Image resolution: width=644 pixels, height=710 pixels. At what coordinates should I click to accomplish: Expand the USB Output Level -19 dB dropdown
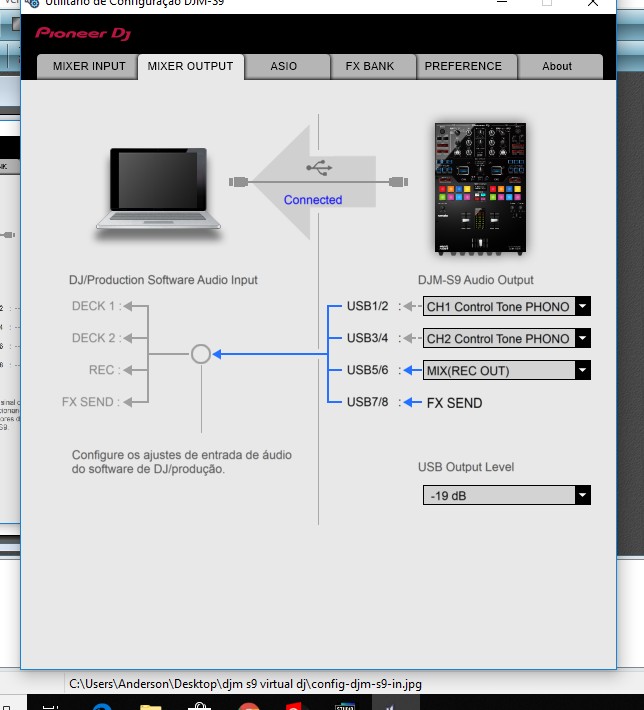(507, 495)
